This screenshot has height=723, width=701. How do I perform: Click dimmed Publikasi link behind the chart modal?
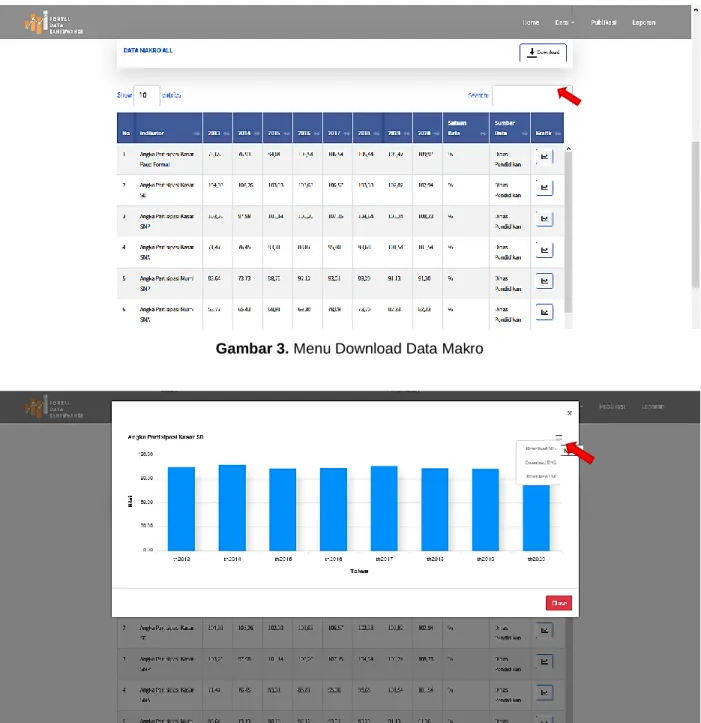tap(612, 407)
